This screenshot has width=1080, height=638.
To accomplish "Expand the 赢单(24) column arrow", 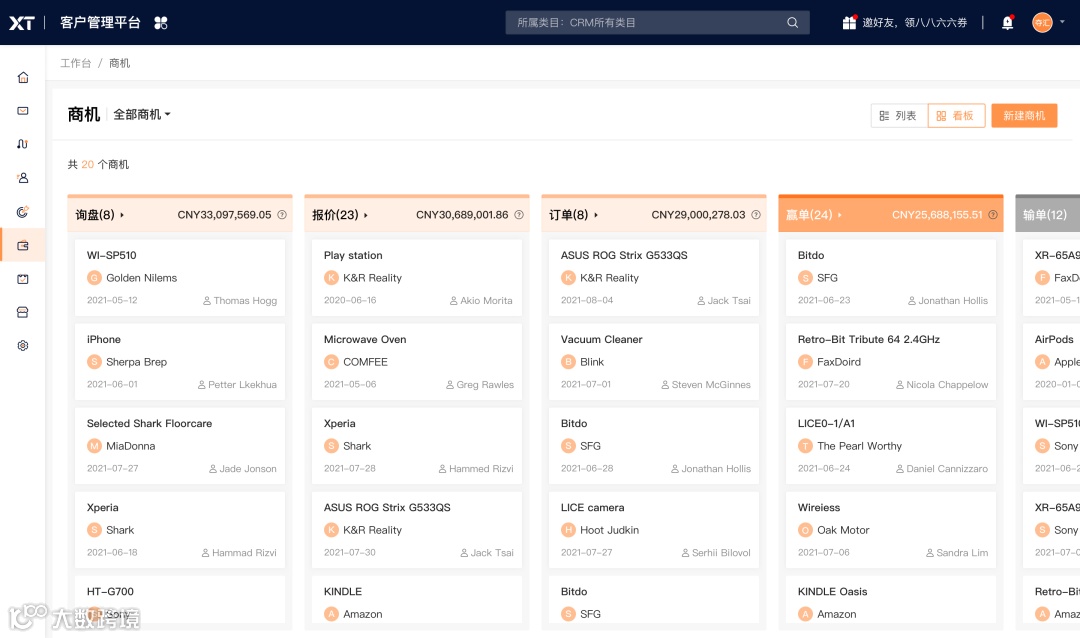I will click(840, 215).
